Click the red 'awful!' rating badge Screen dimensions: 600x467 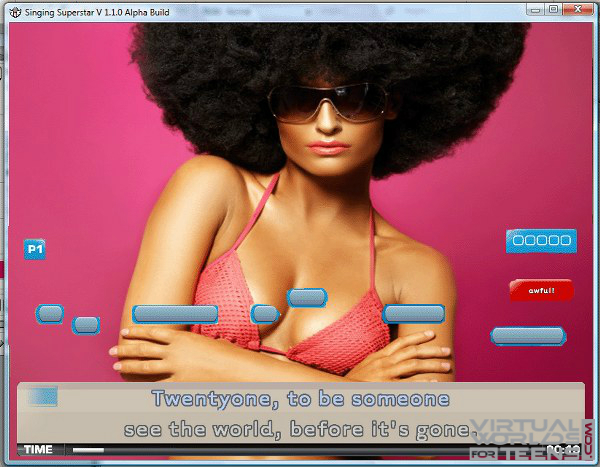click(x=541, y=291)
